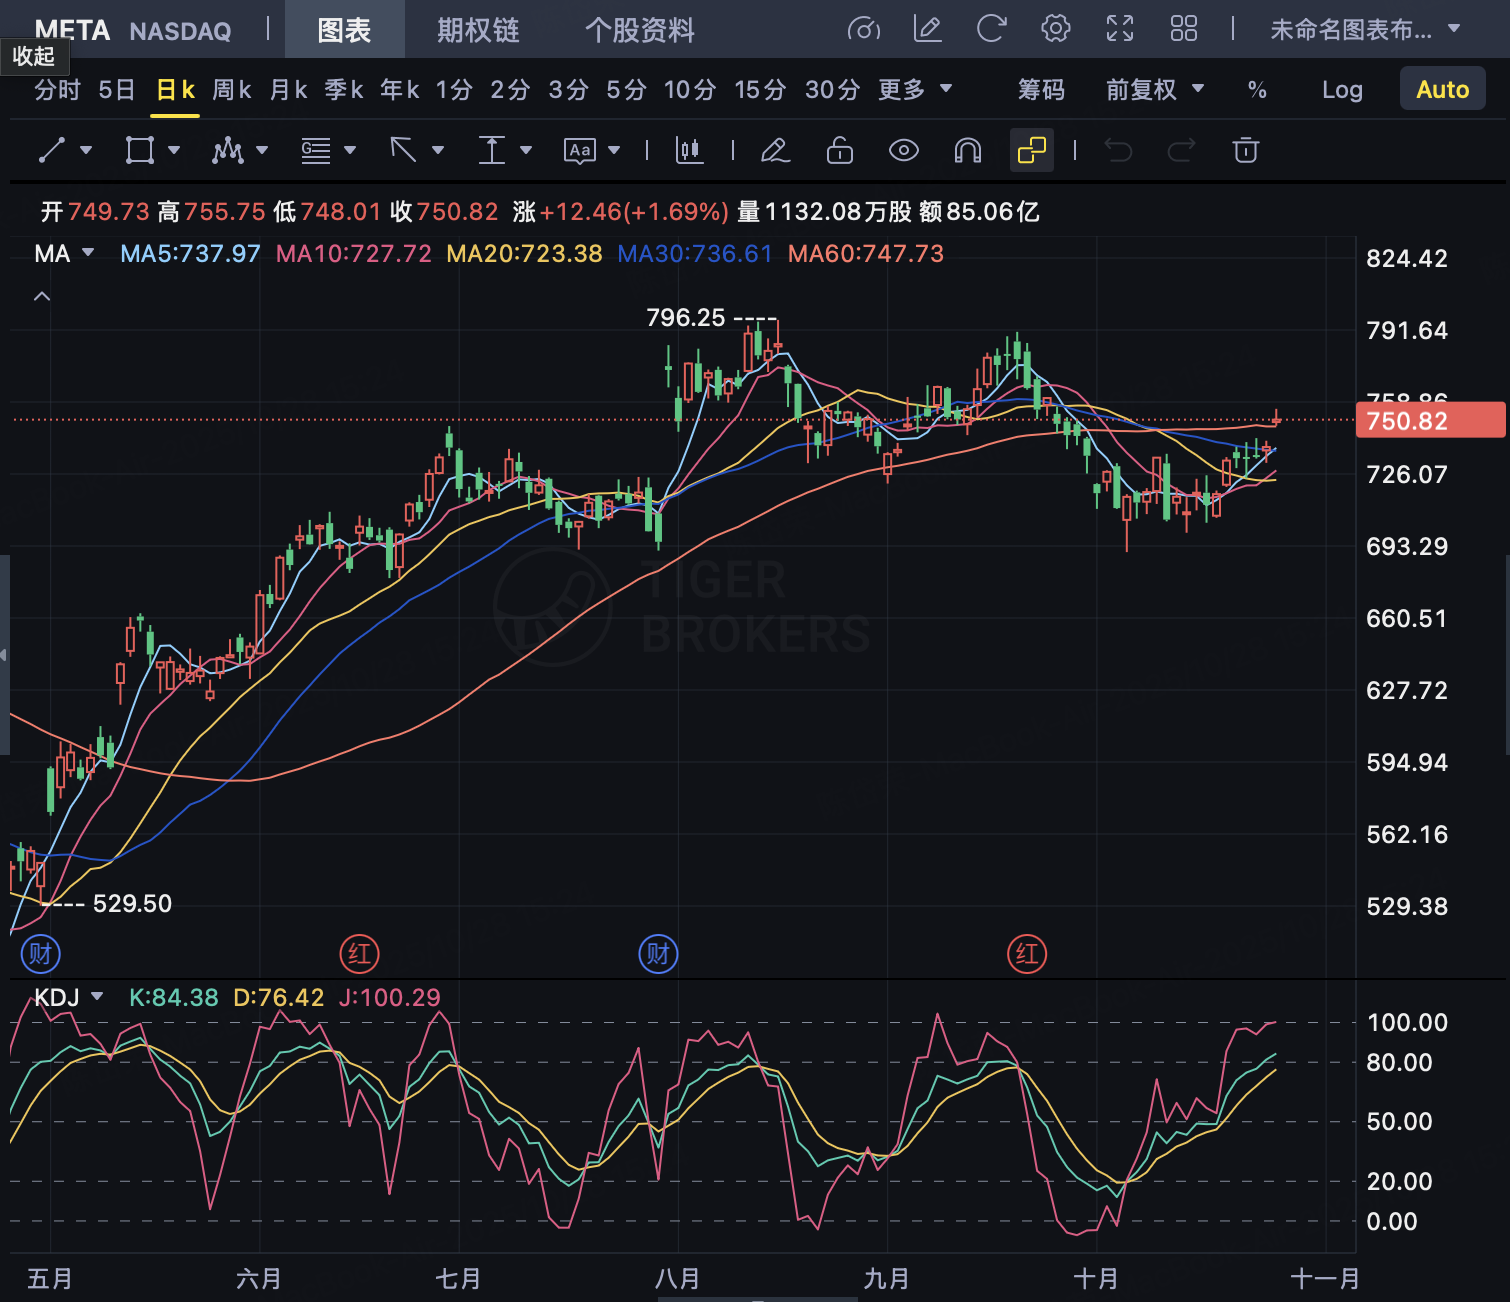Select the text annotation tool
This screenshot has width=1510, height=1302.
pyautogui.click(x=580, y=150)
